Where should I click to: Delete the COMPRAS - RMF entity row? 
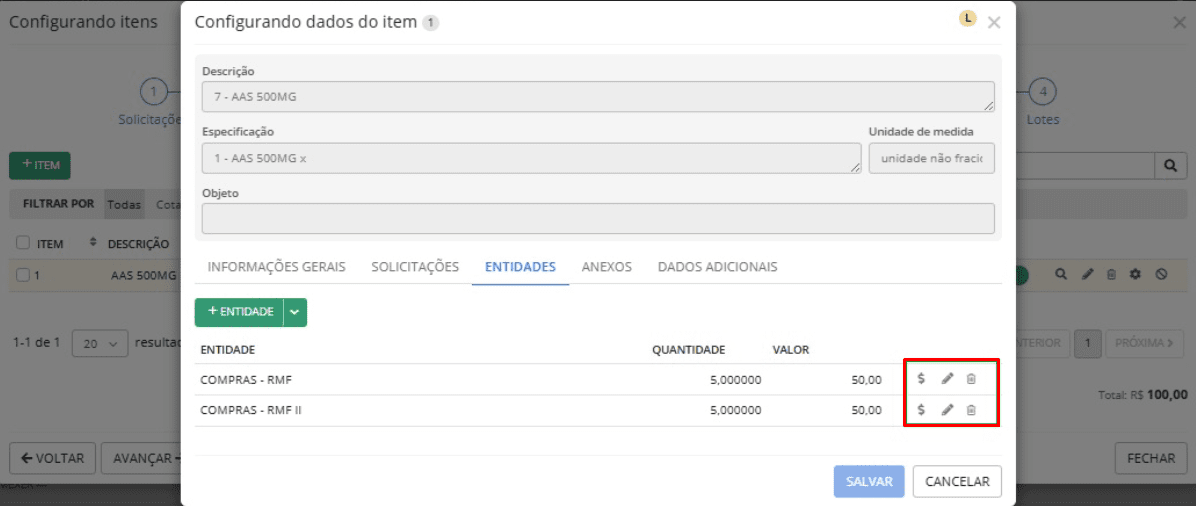(971, 379)
